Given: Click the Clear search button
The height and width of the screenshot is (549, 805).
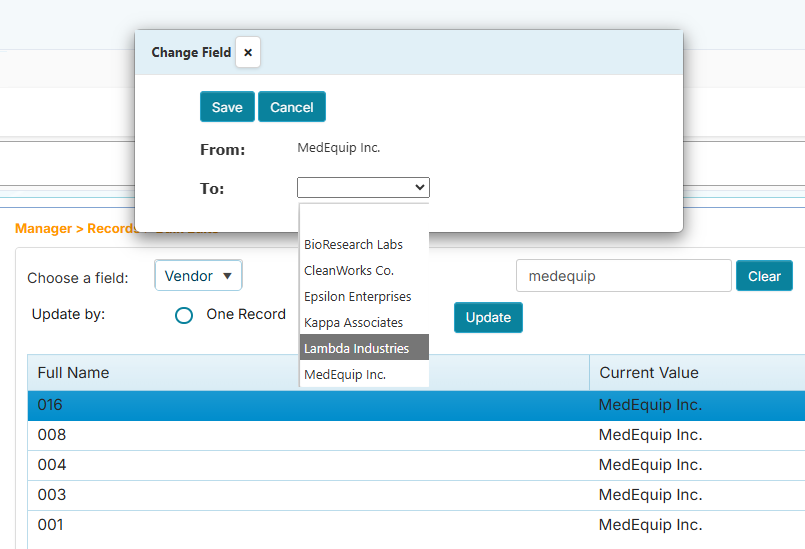Looking at the screenshot, I should pyautogui.click(x=764, y=276).
